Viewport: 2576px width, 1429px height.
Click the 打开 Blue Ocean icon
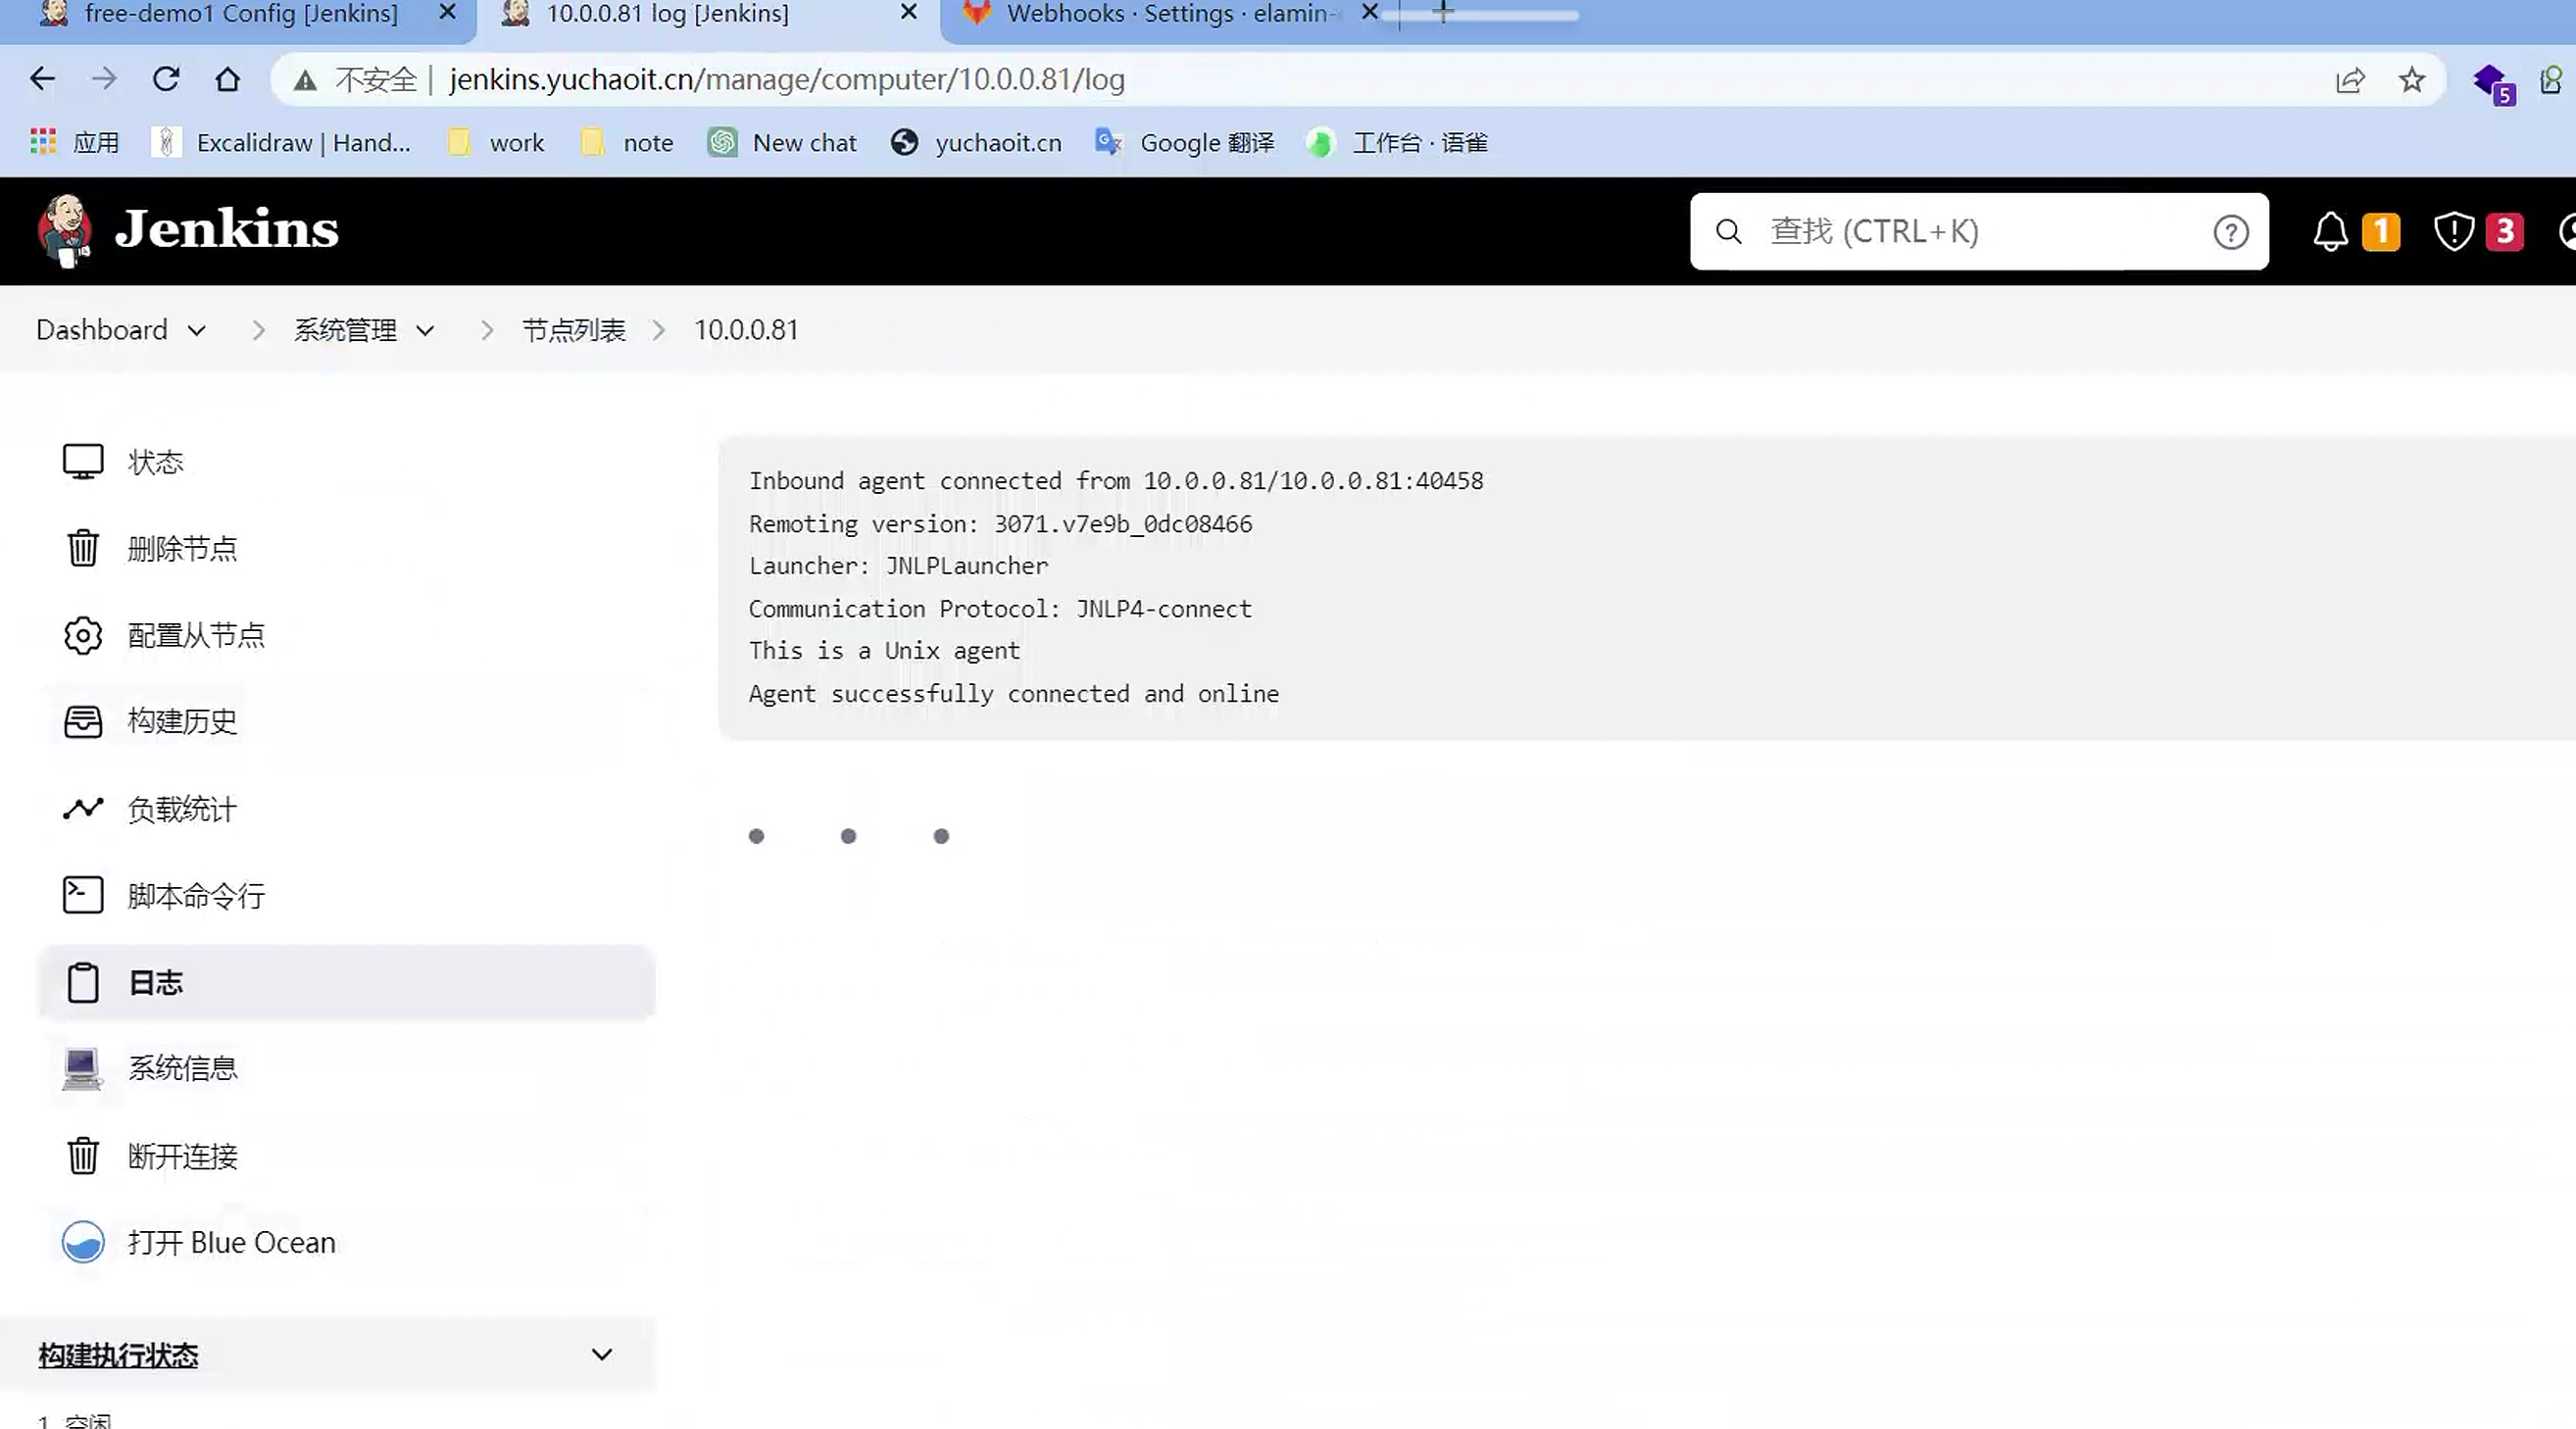(83, 1242)
